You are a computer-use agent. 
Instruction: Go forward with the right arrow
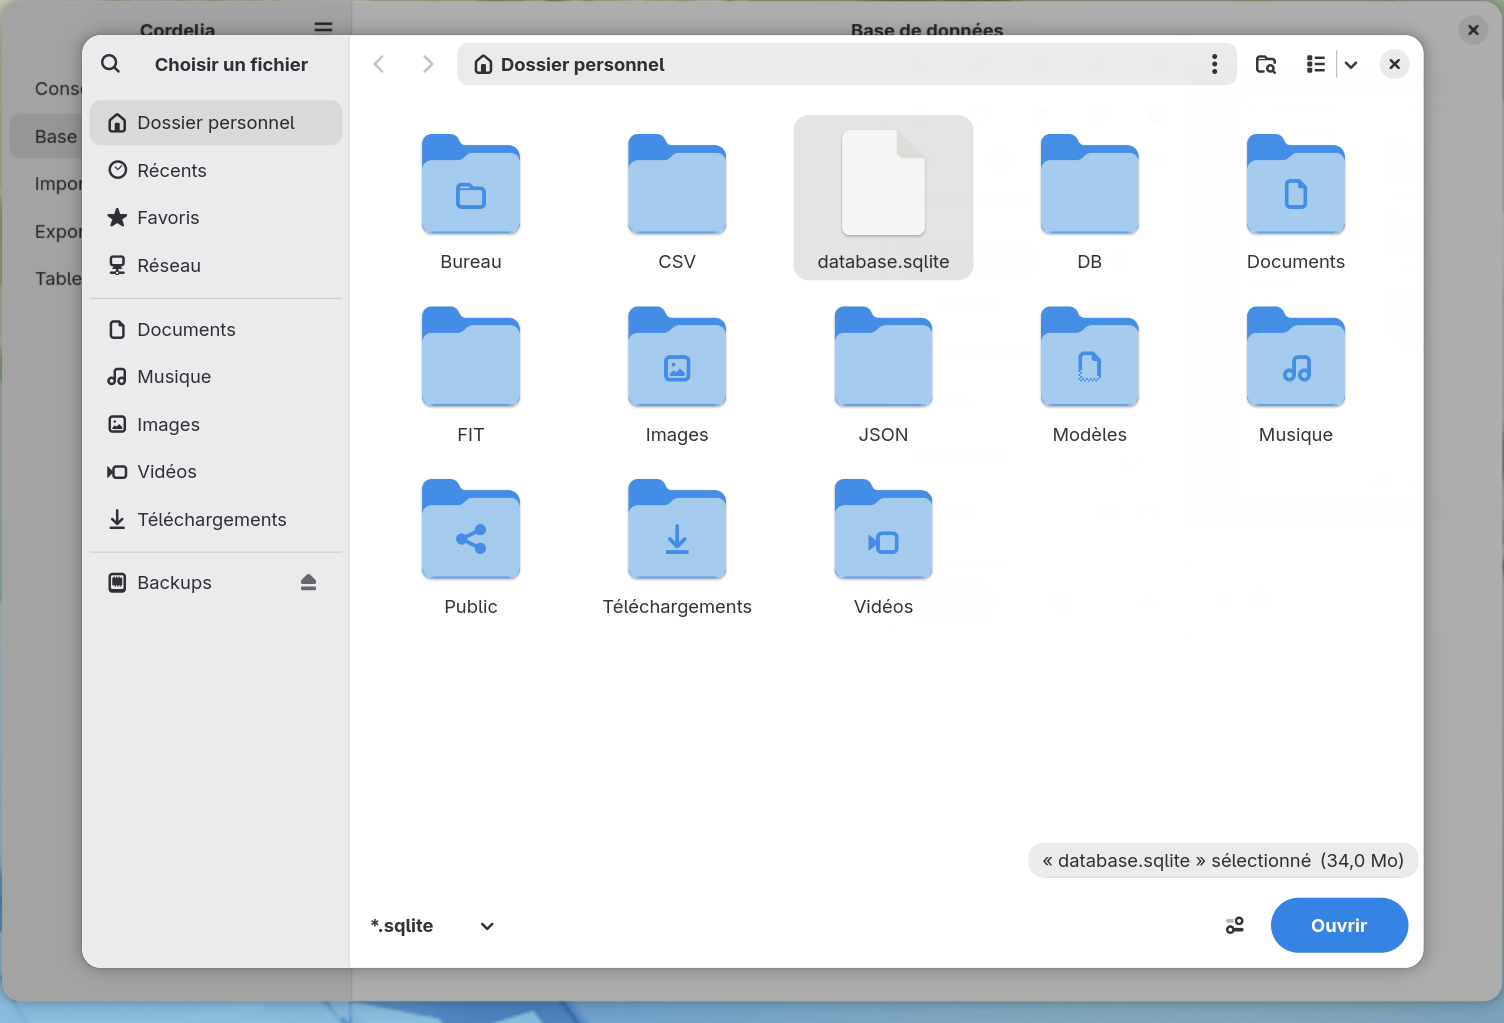click(428, 64)
